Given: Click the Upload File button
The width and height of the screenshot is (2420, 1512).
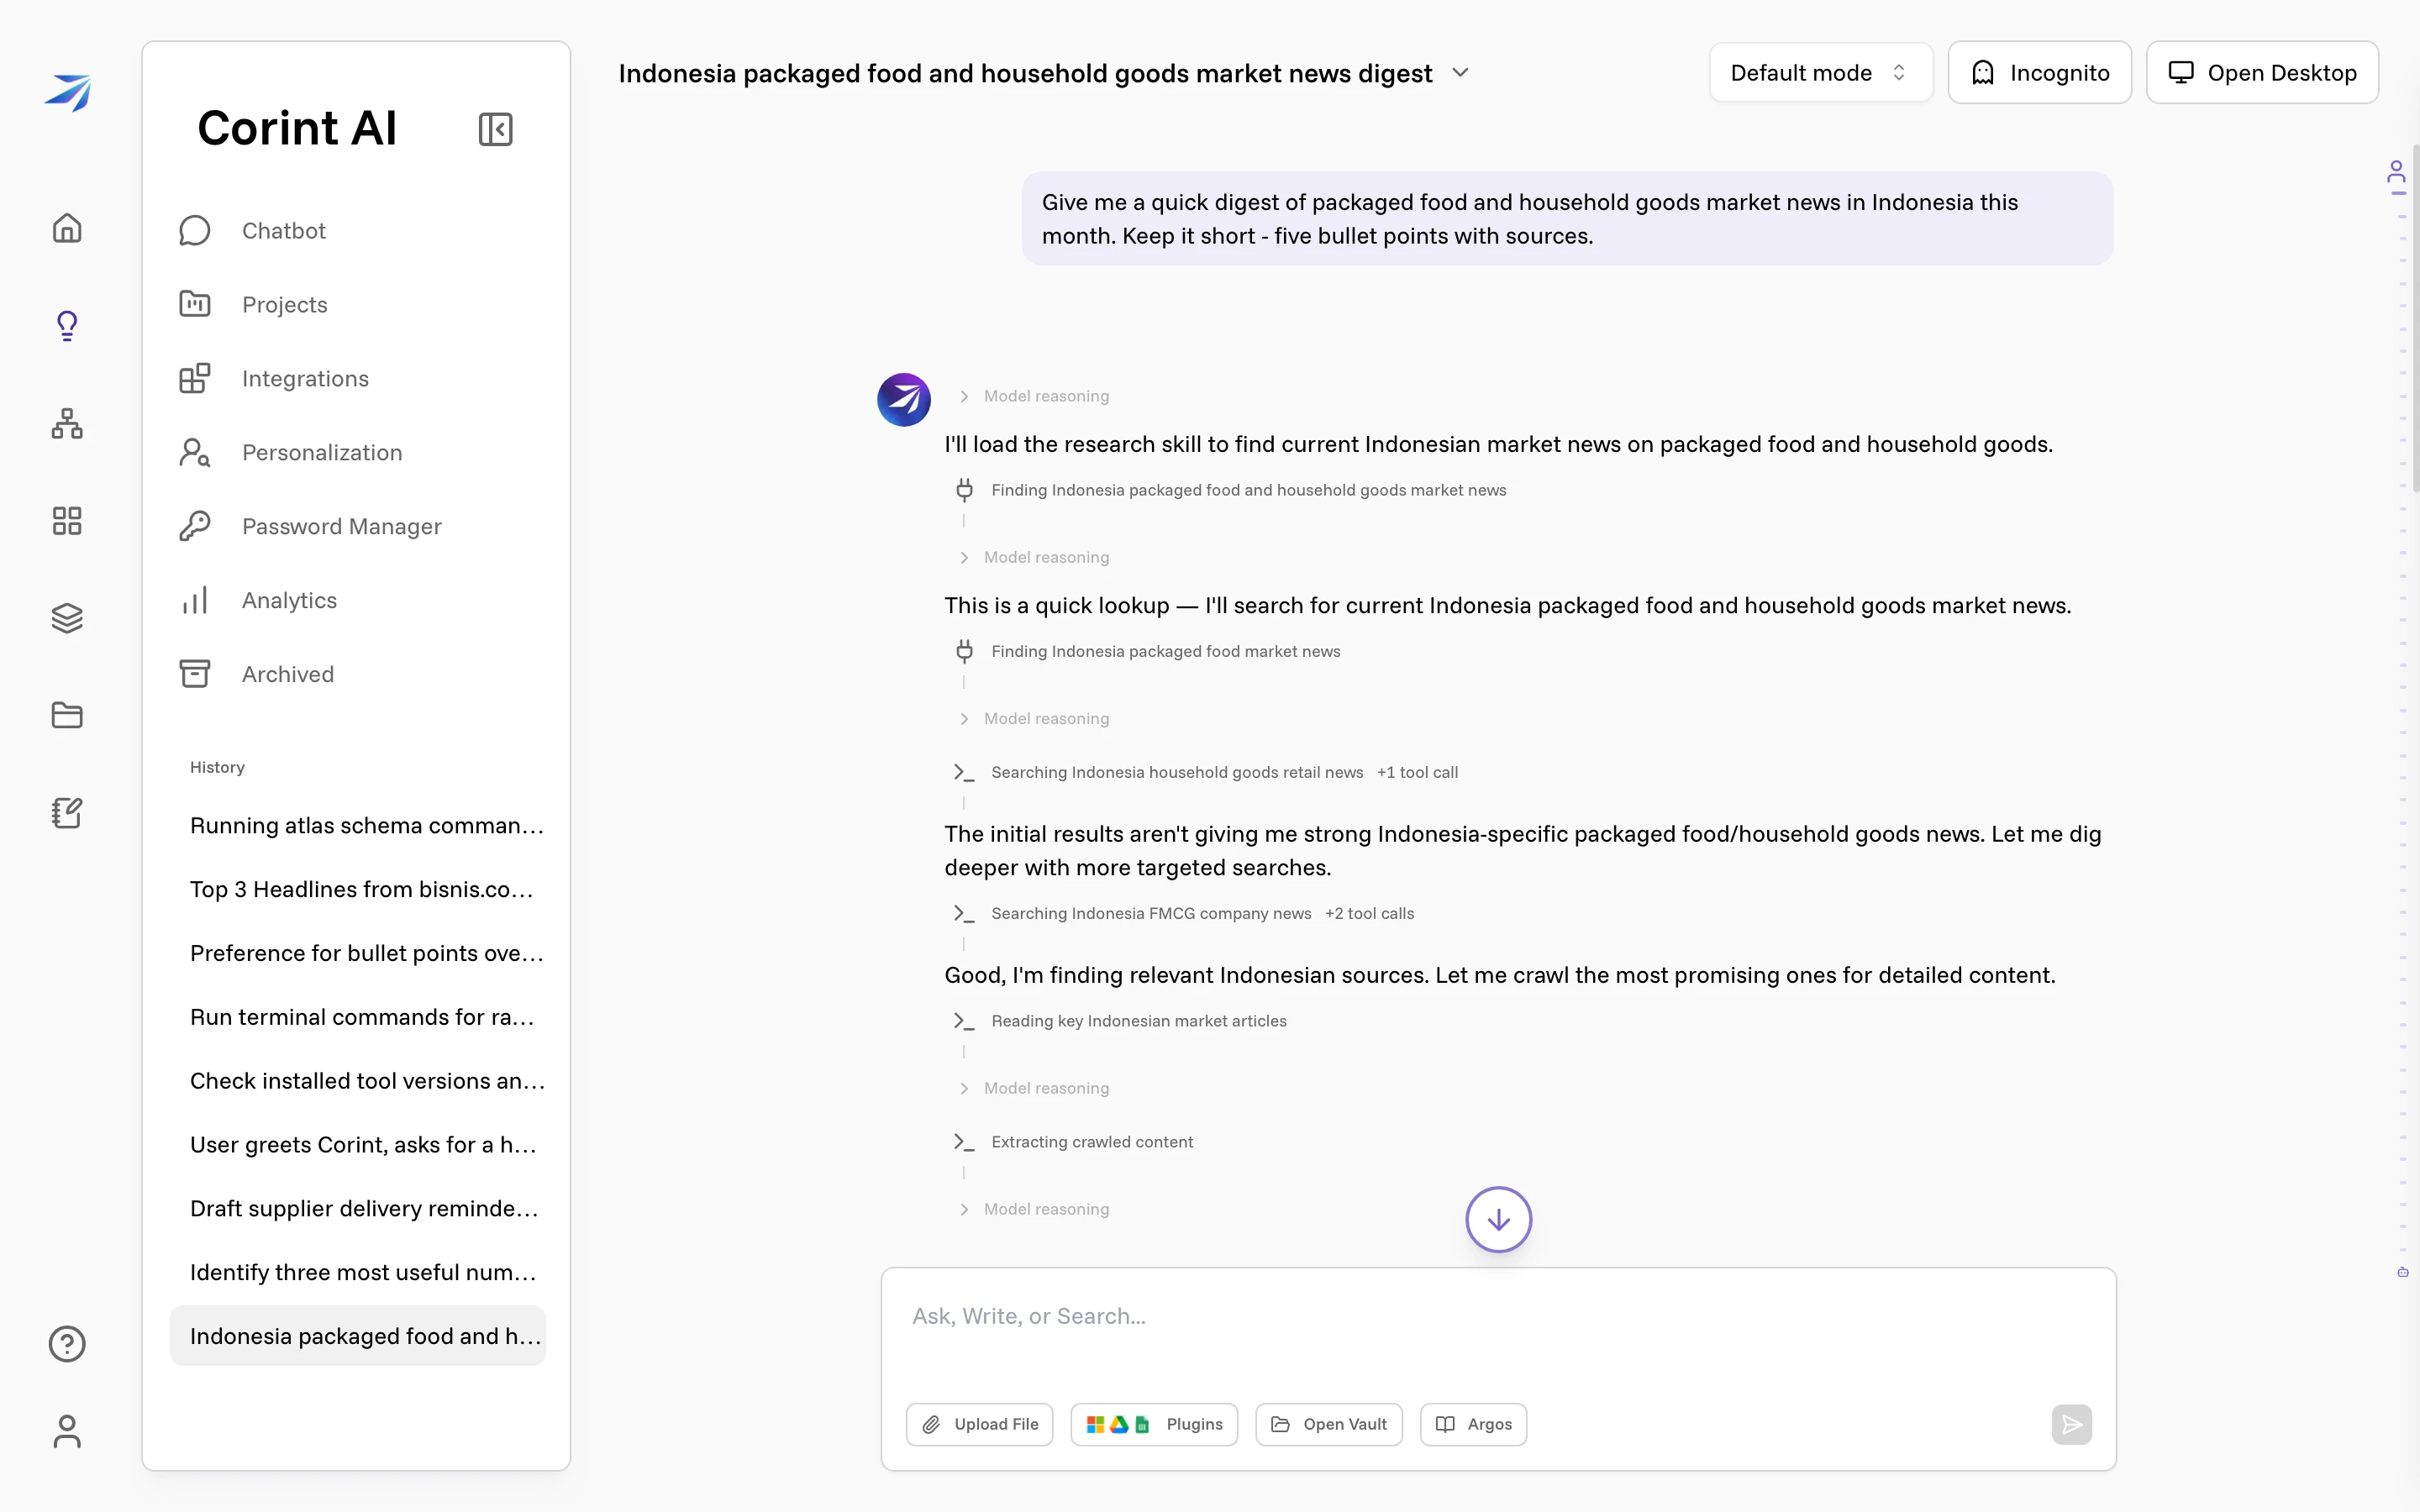Looking at the screenshot, I should [x=980, y=1424].
